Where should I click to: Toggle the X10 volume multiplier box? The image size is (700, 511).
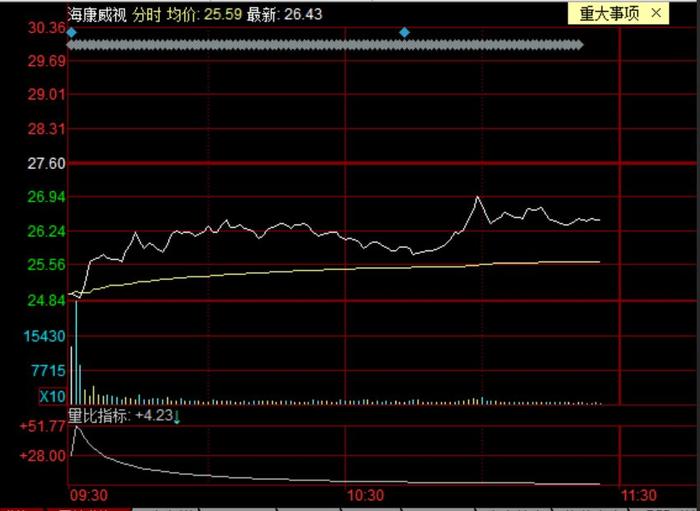(x=52, y=396)
